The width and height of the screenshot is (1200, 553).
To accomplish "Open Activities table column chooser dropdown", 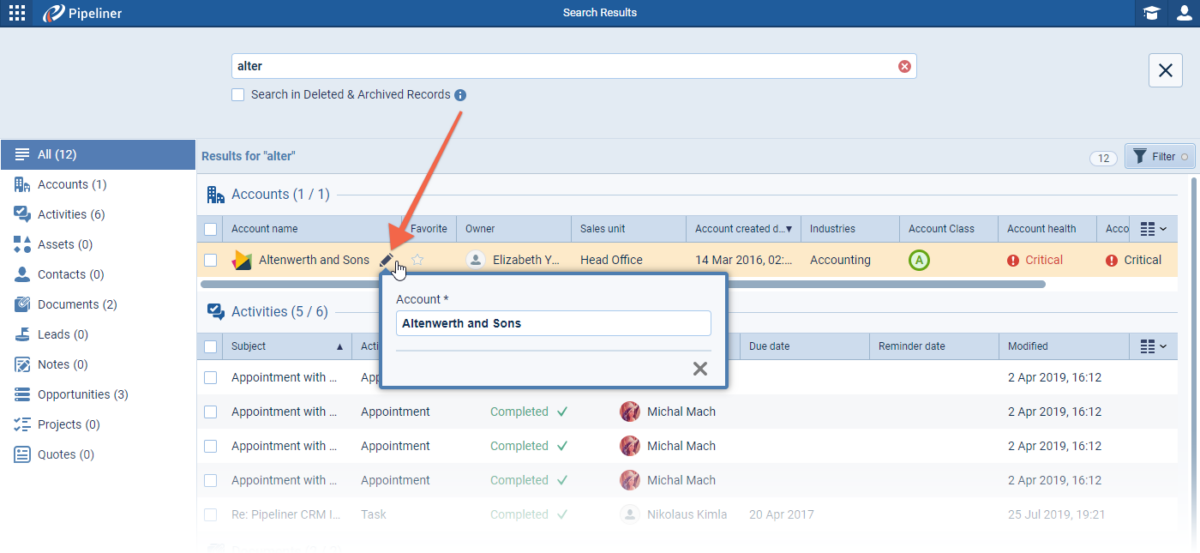I will (1153, 347).
